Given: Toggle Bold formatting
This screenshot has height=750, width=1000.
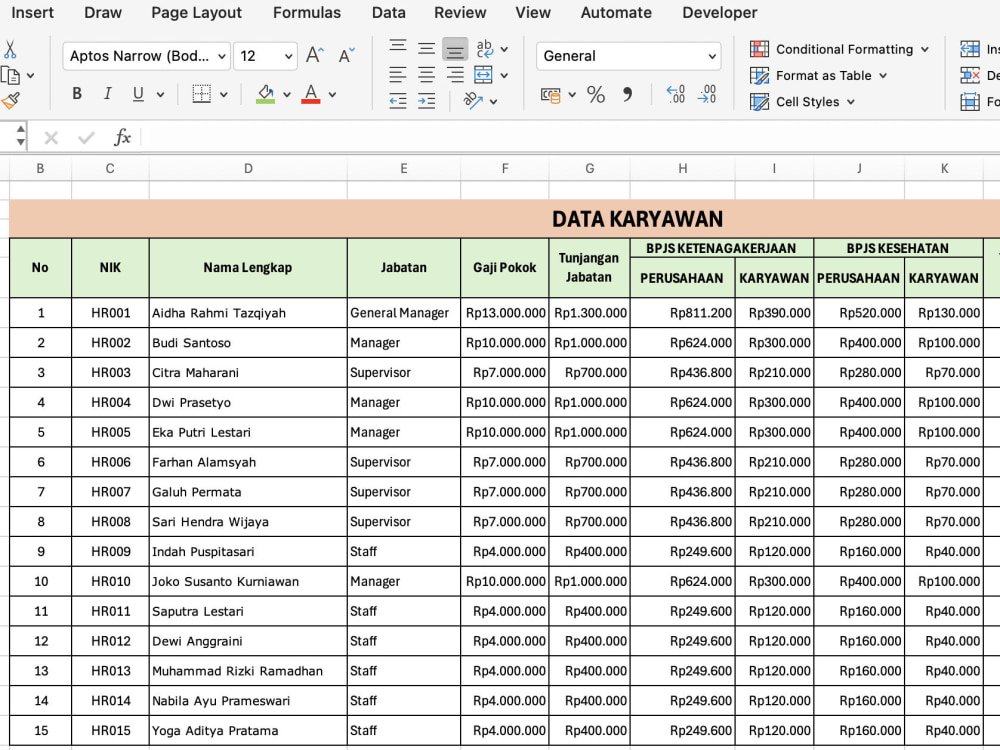Looking at the screenshot, I should (77, 94).
